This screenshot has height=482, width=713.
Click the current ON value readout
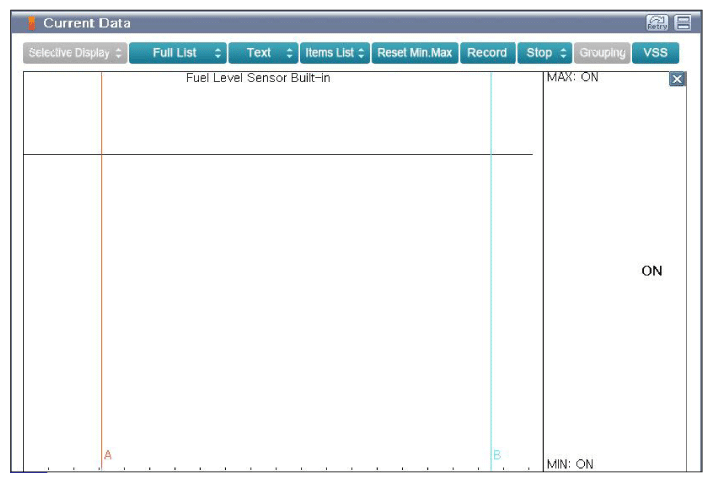tap(652, 271)
